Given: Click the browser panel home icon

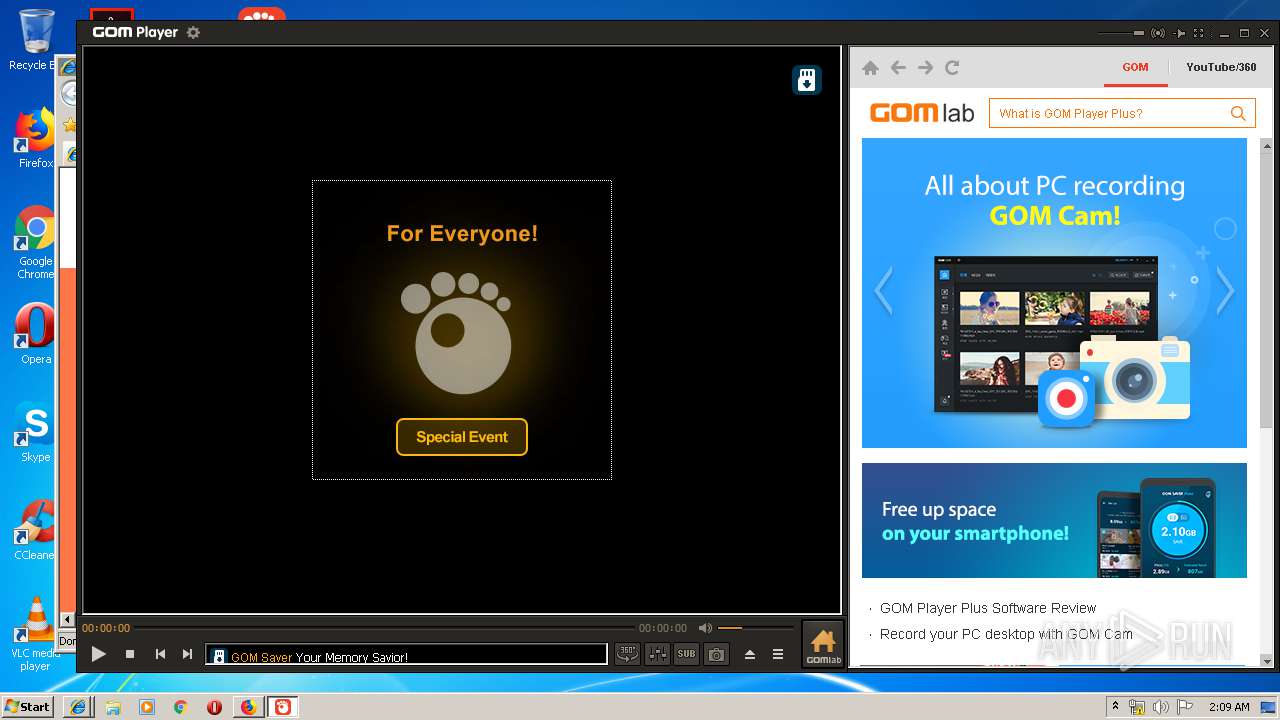Looking at the screenshot, I should 870,67.
